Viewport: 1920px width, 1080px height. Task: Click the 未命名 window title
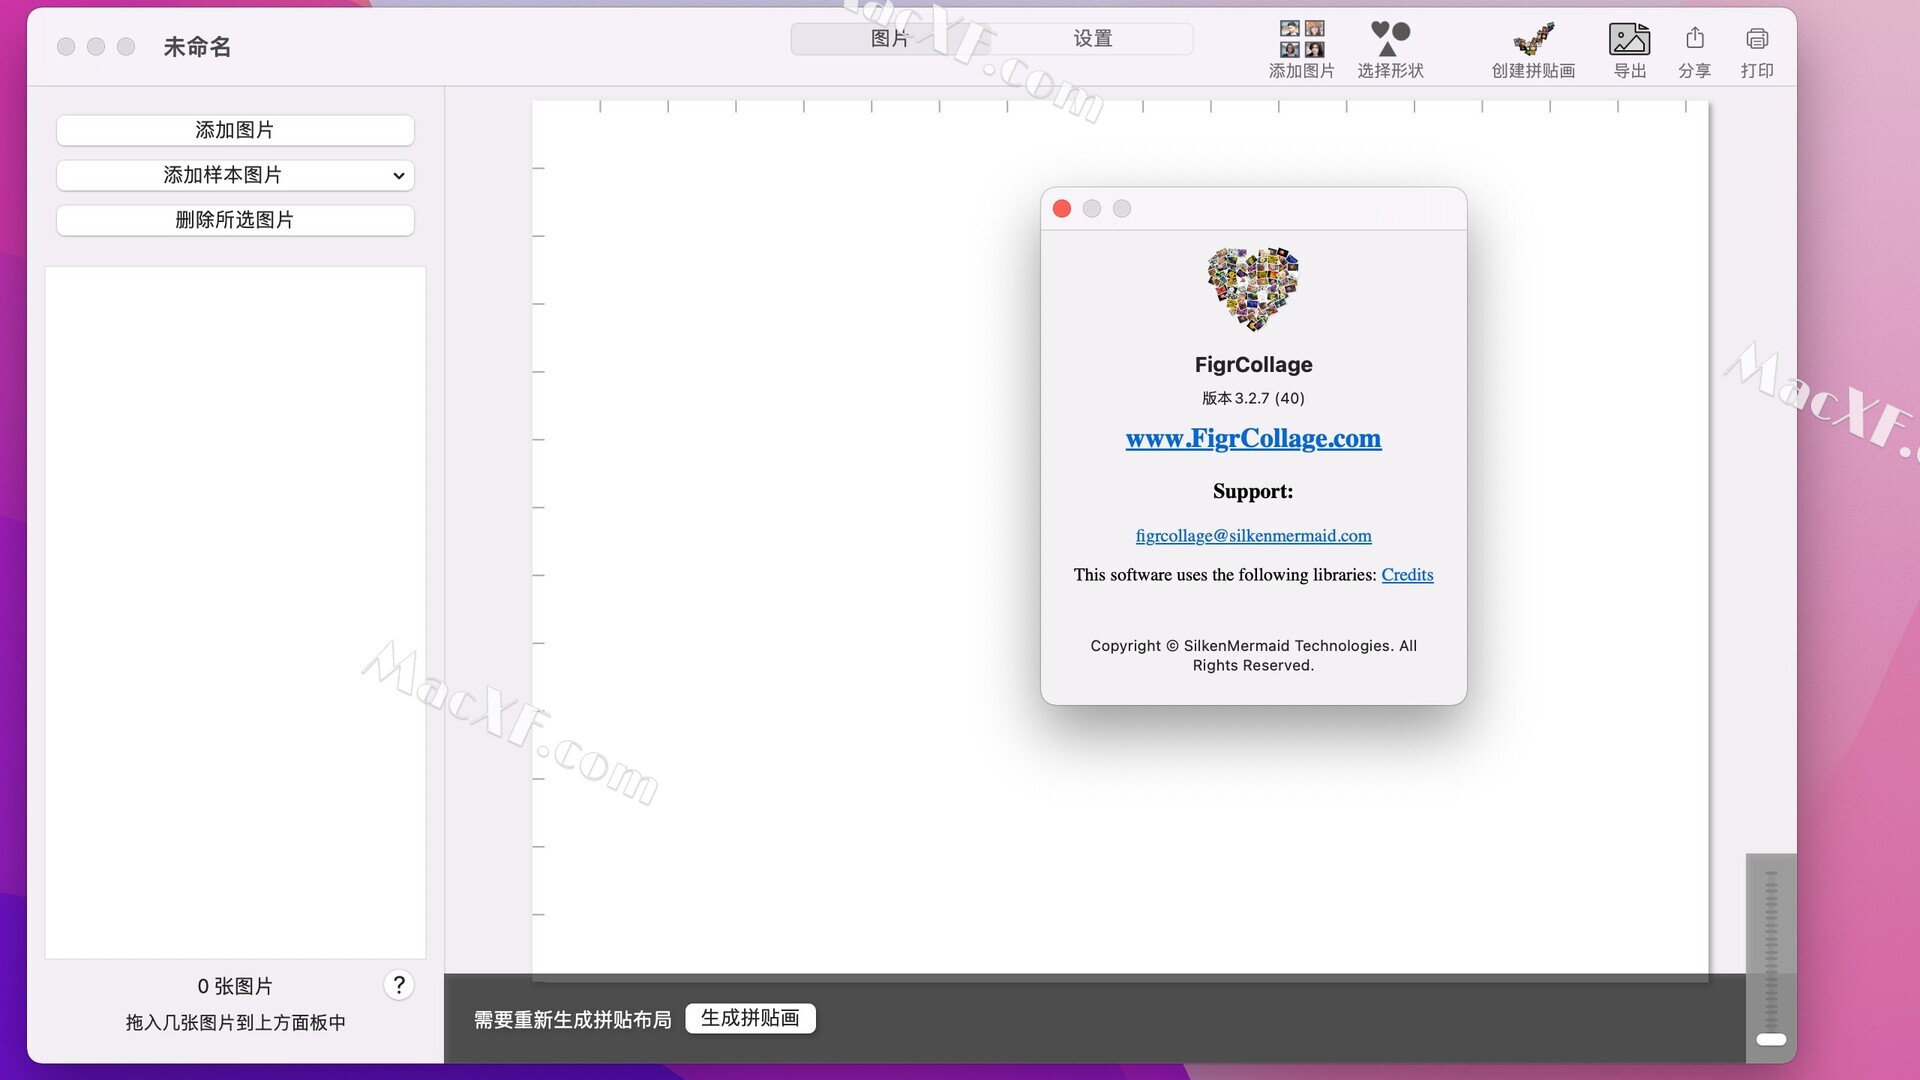pyautogui.click(x=197, y=47)
